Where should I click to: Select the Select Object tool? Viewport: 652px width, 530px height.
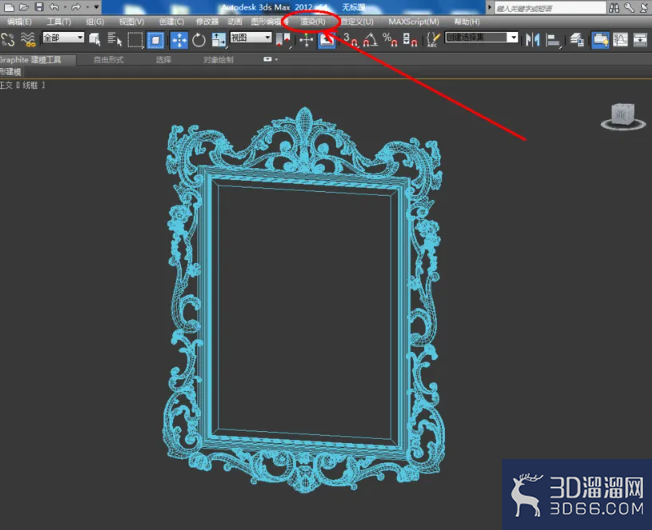95,40
